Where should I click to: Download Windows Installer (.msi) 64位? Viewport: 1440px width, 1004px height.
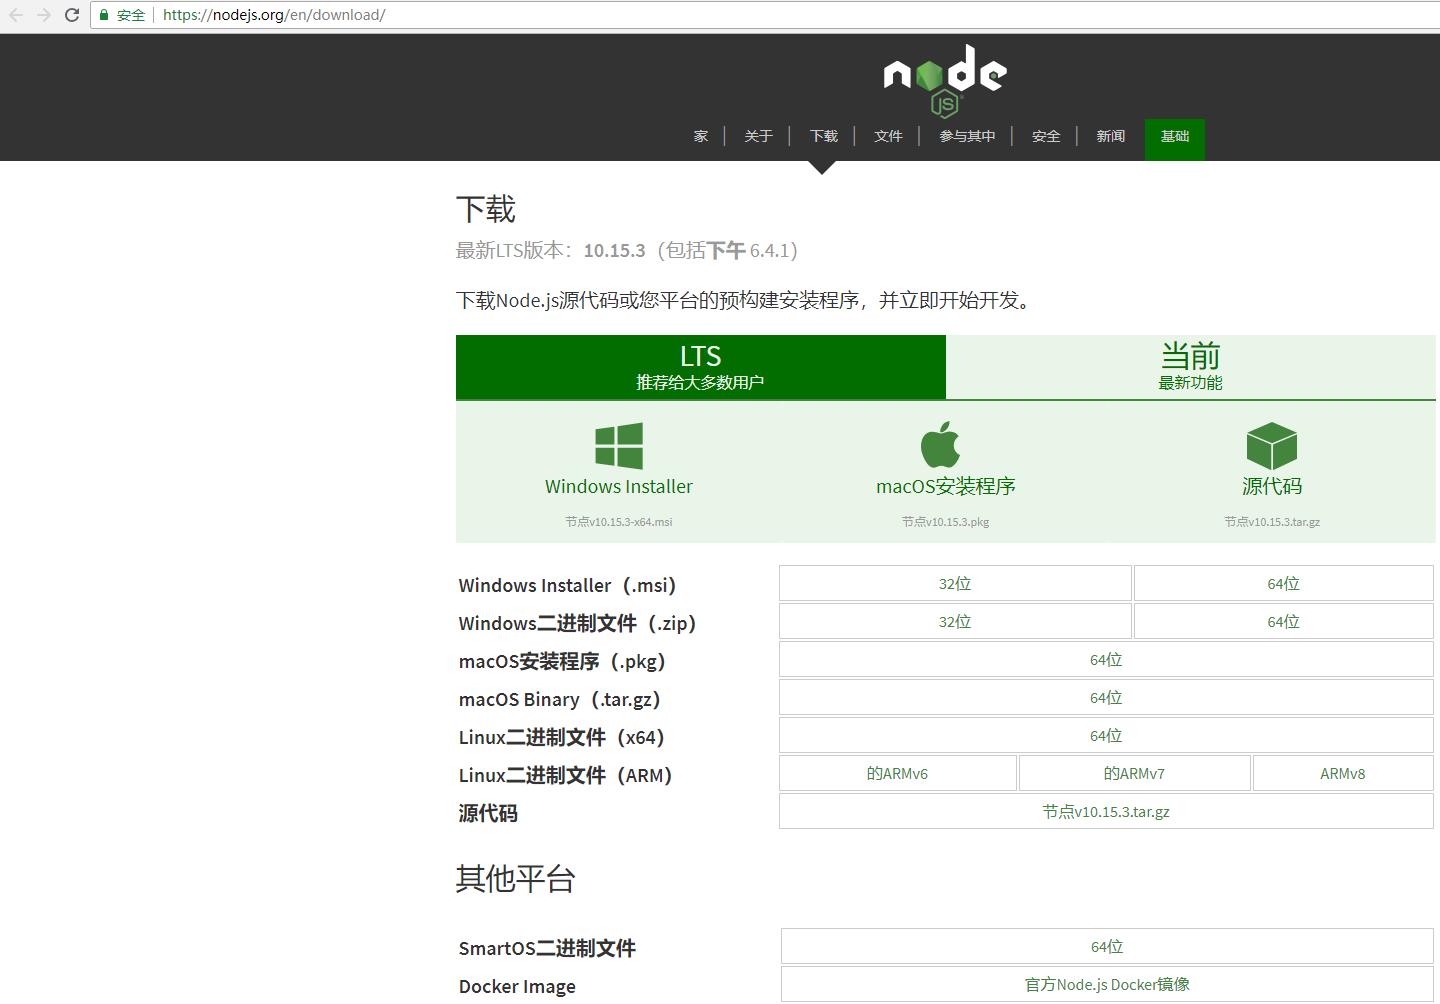point(1284,584)
